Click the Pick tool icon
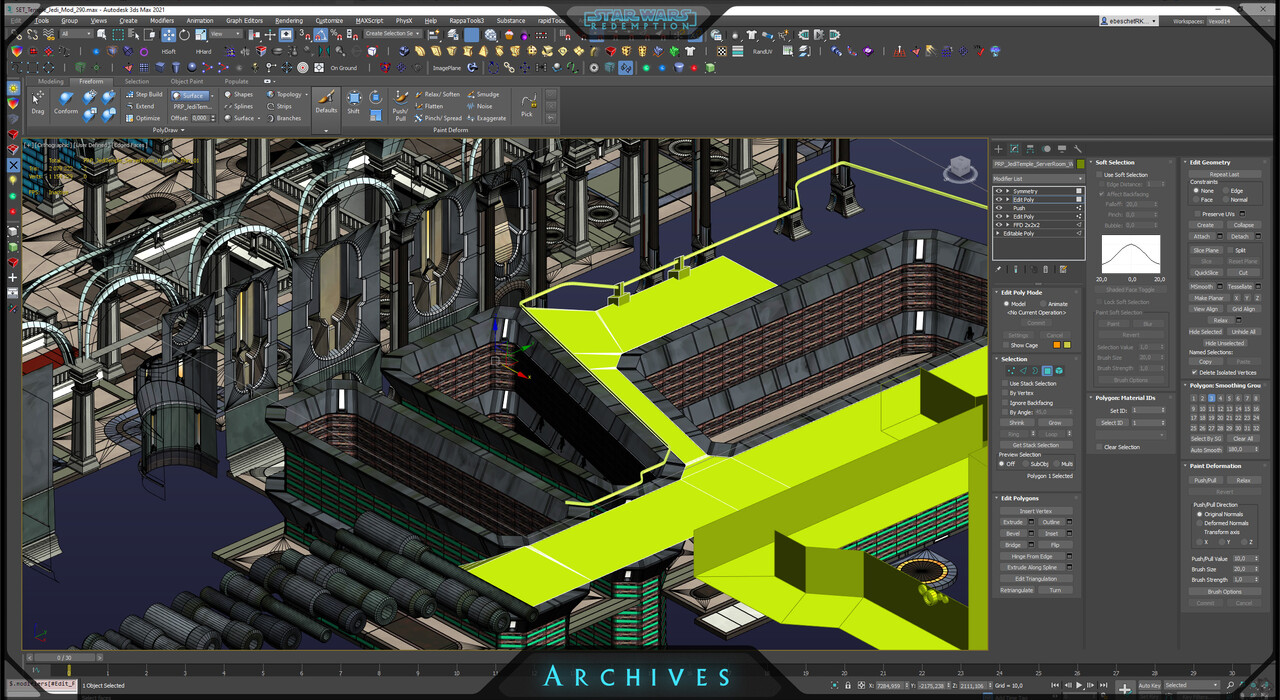The width and height of the screenshot is (1280, 700). pos(527,104)
